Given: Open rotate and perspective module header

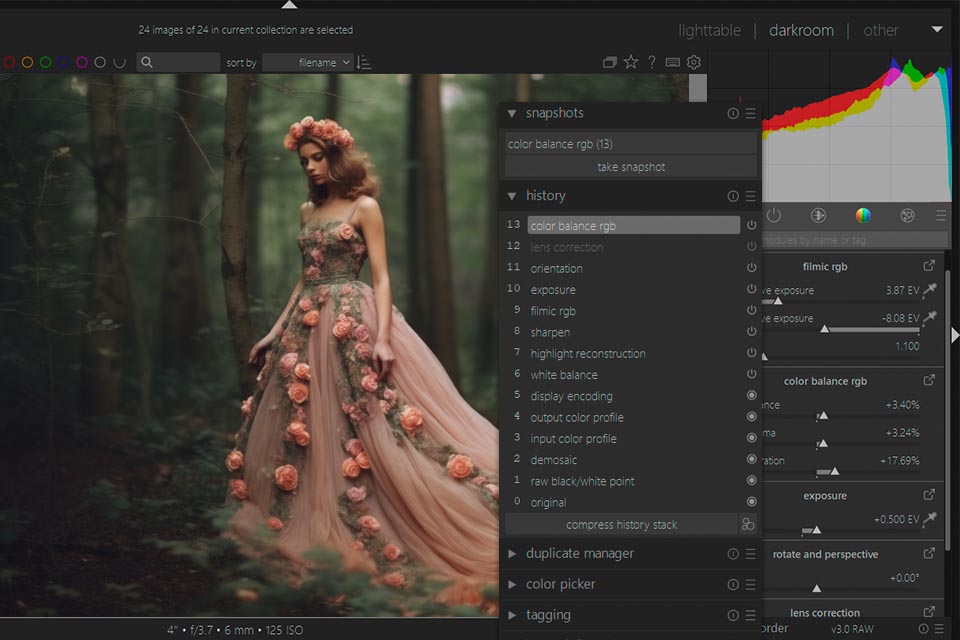Looking at the screenshot, I should click(x=825, y=554).
